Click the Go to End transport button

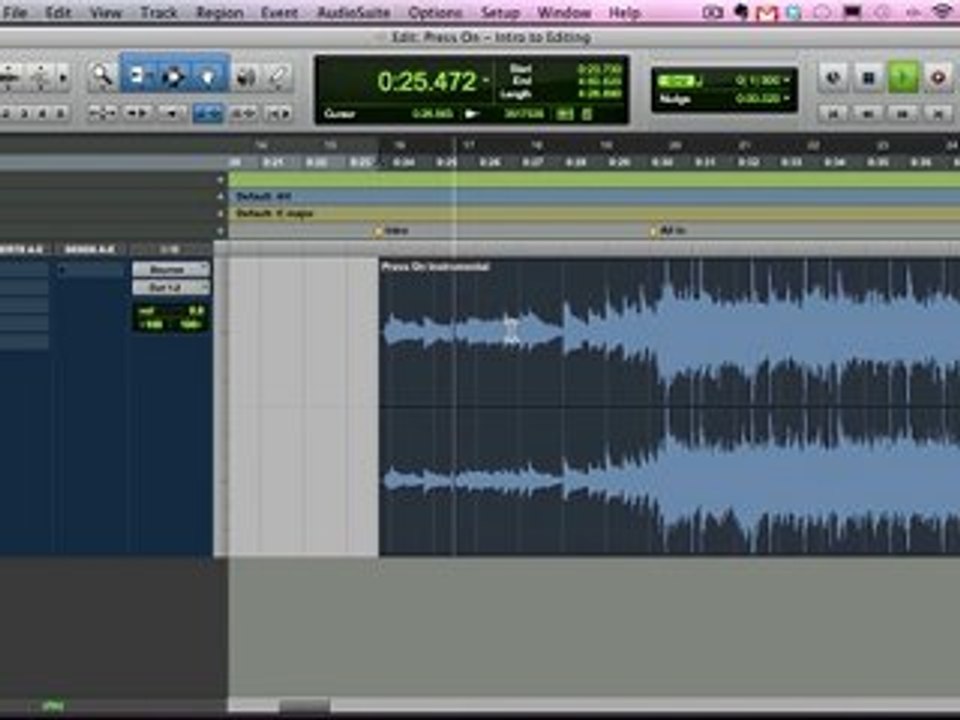938,113
